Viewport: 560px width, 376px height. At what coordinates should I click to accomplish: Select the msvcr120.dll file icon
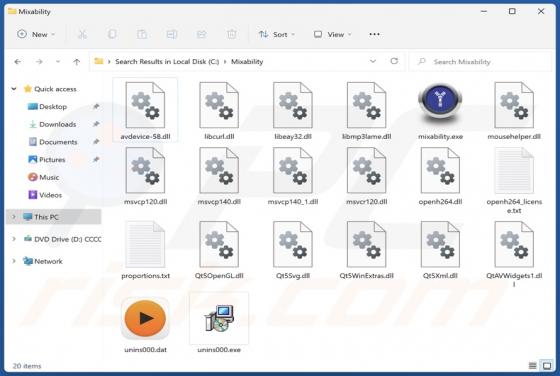pyautogui.click(x=366, y=170)
